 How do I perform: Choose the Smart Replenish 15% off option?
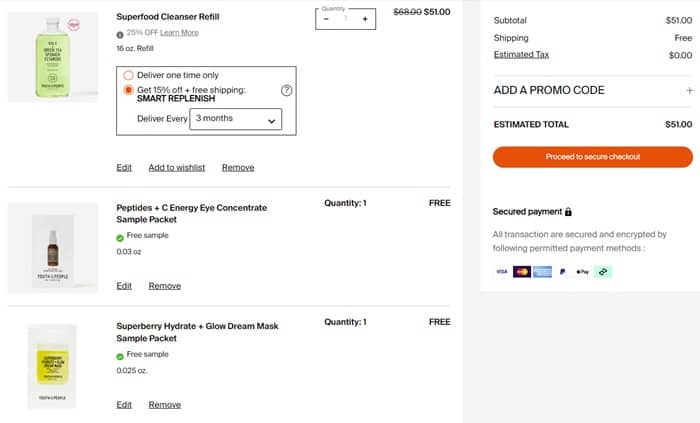(128, 90)
